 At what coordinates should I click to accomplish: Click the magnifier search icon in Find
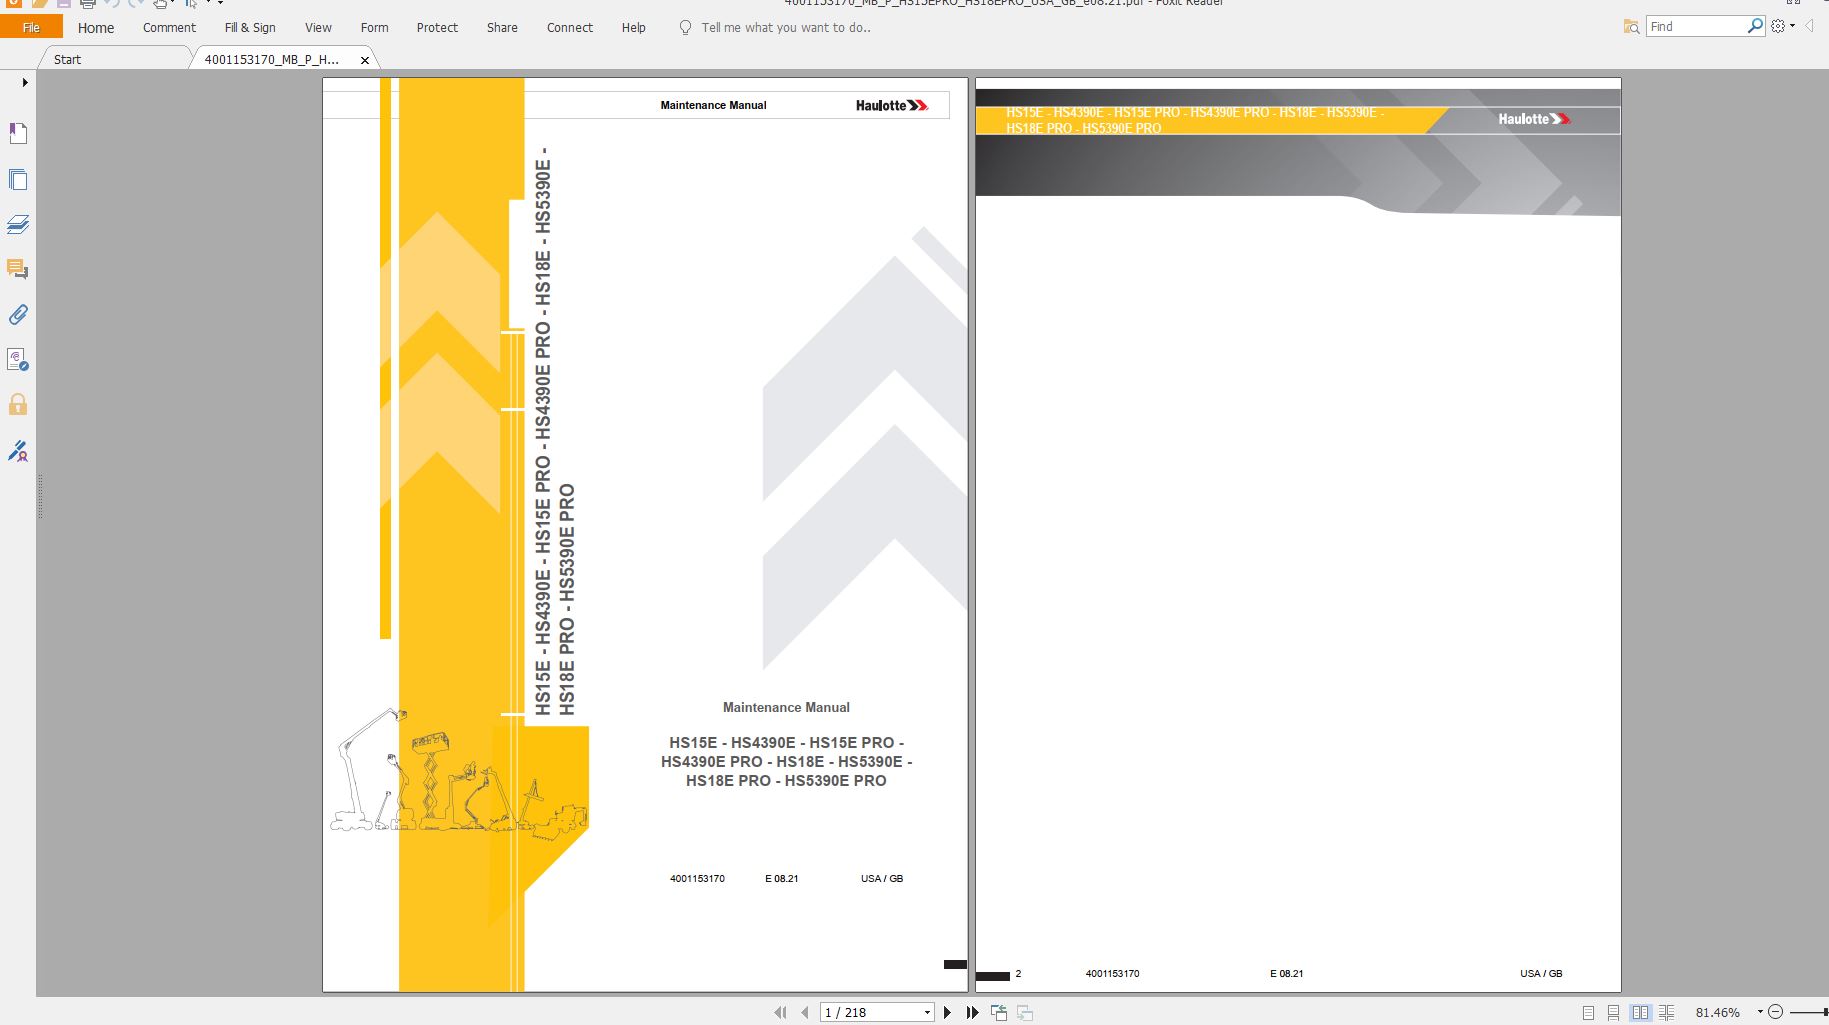(1755, 26)
